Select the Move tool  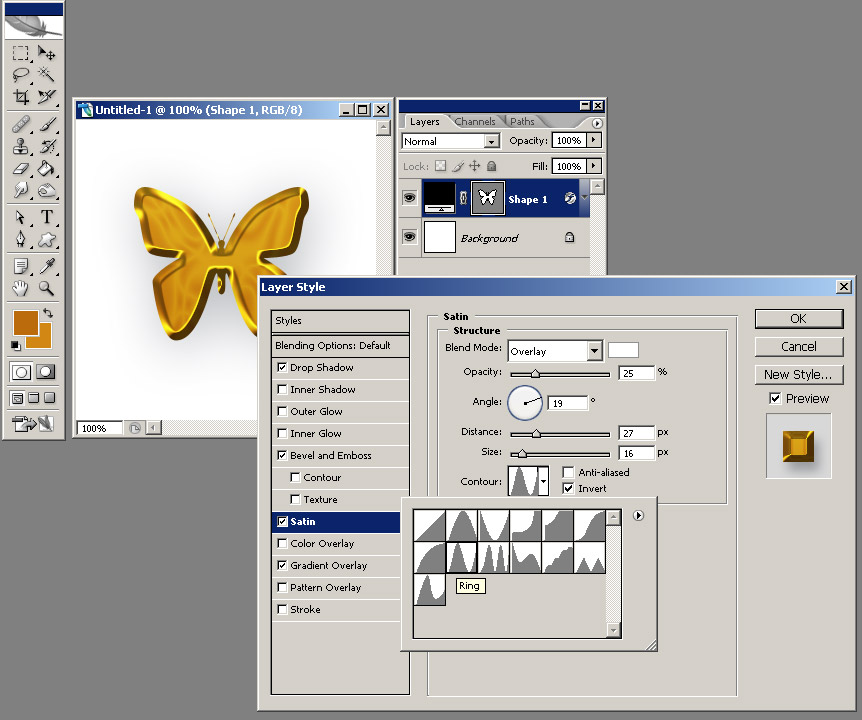(x=46, y=53)
